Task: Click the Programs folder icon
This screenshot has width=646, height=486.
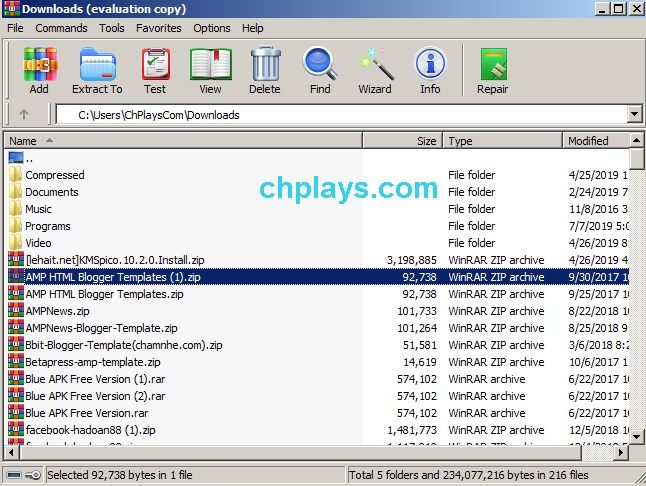Action: point(15,226)
